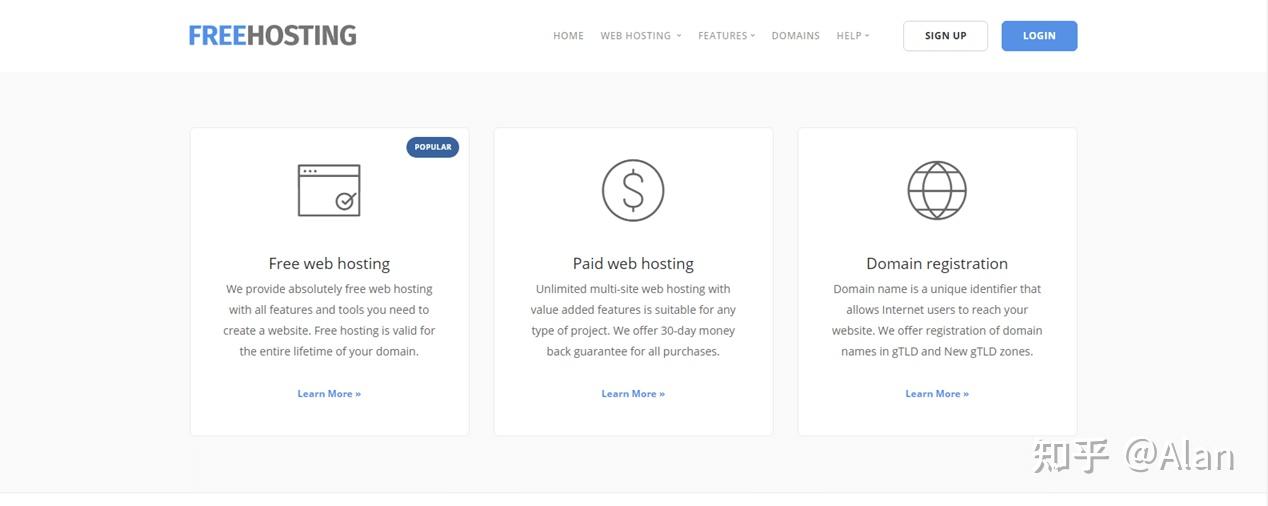This screenshot has width=1268, height=506.
Task: Open Learn More under Free web hosting
Action: [329, 394]
